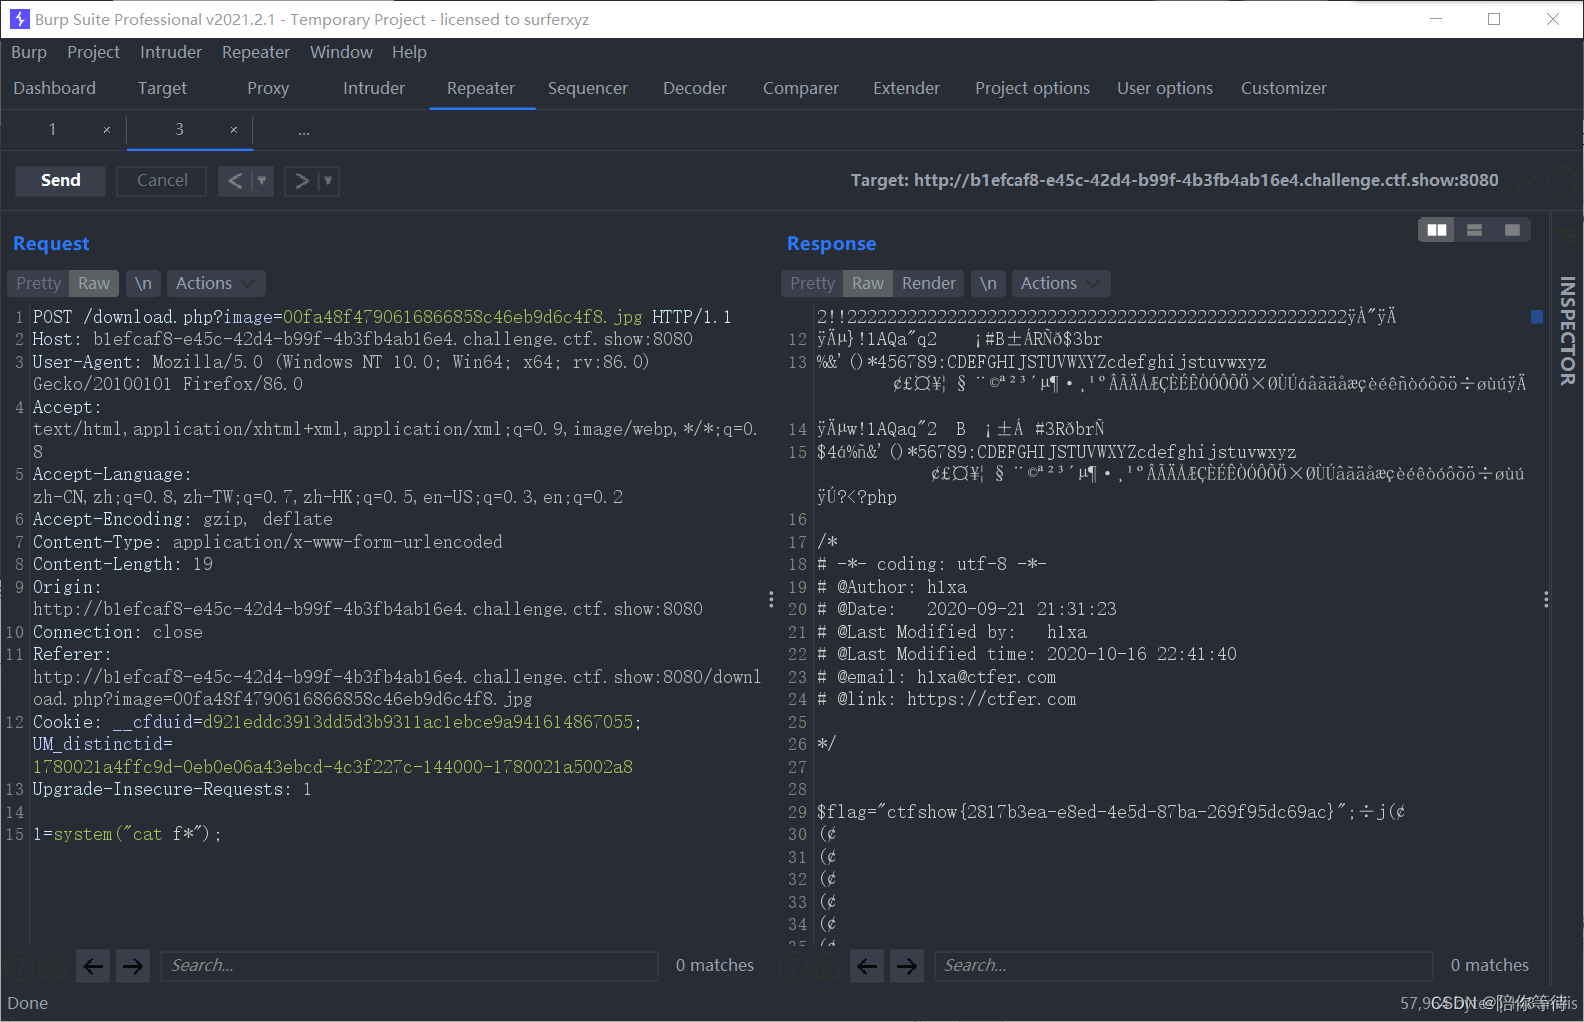Select Repeater sub-tab 3
This screenshot has height=1022, width=1584.
tap(179, 129)
